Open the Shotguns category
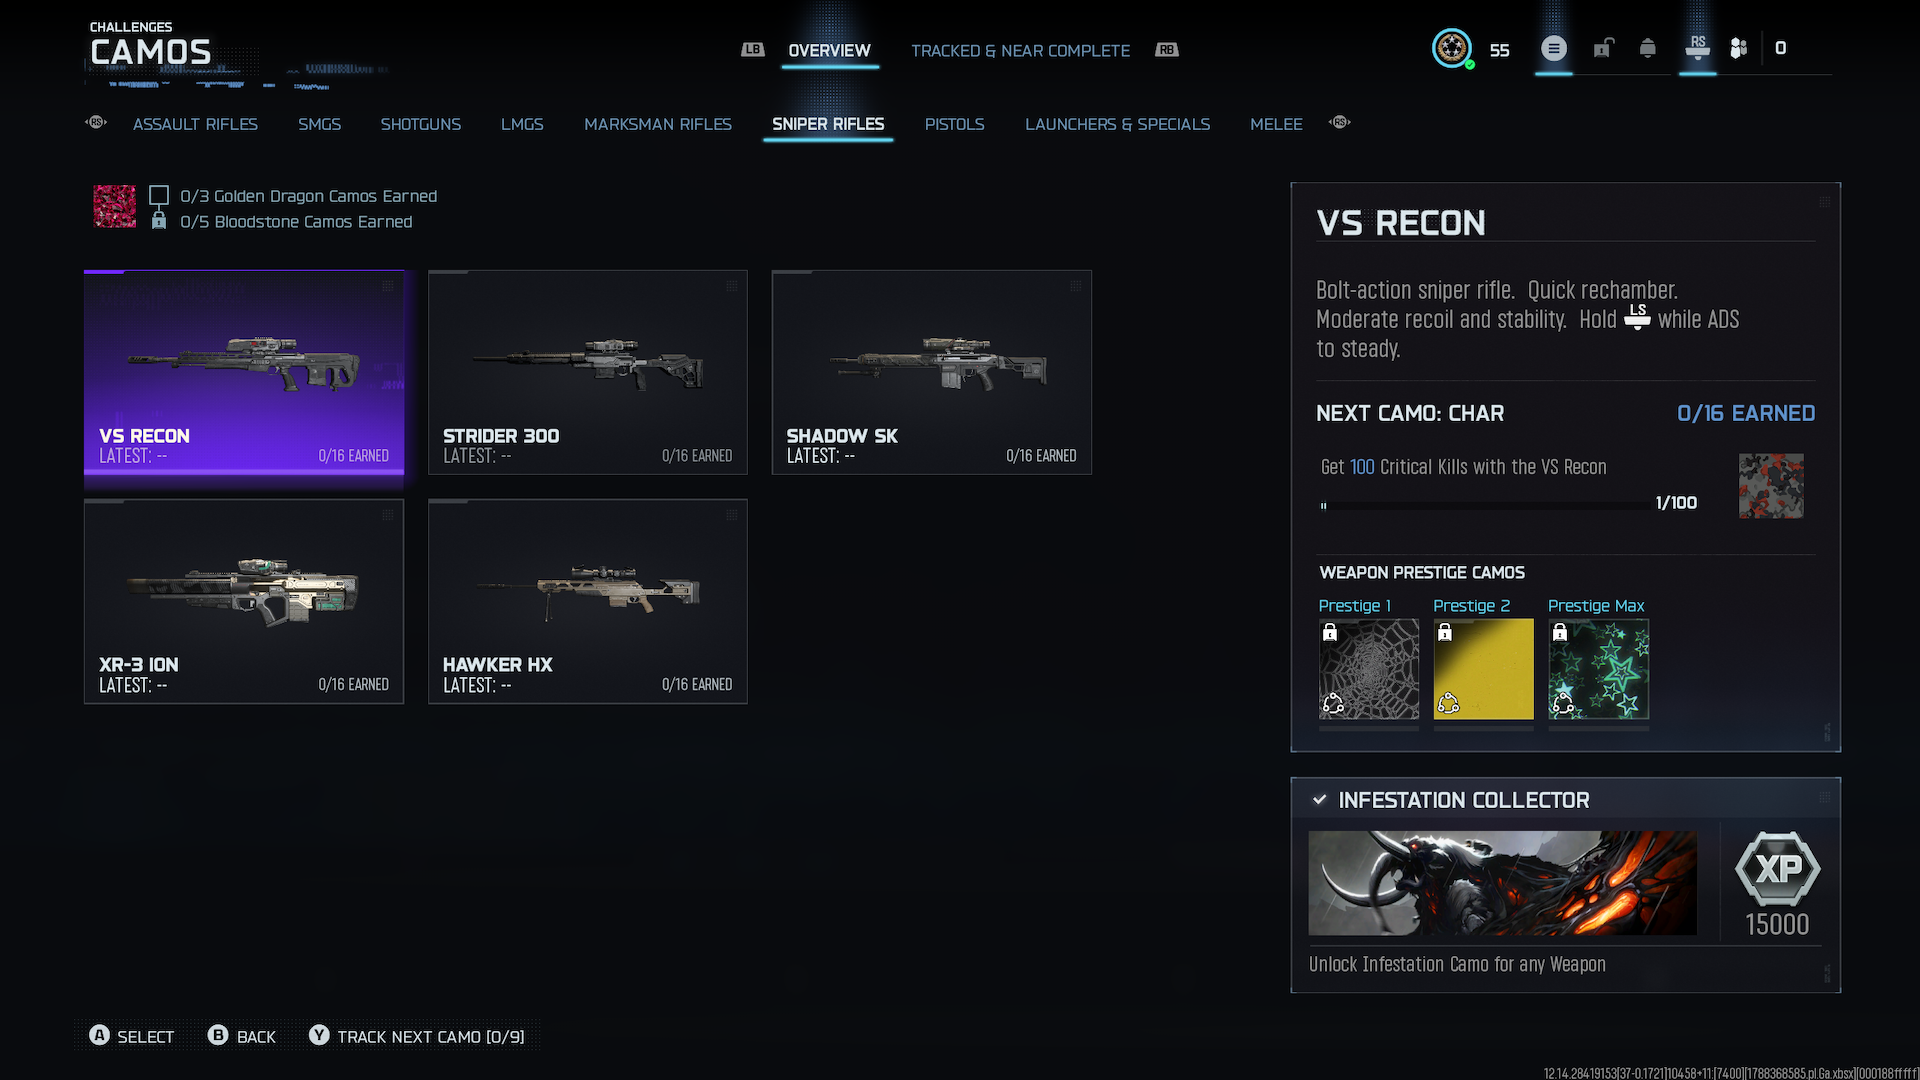The height and width of the screenshot is (1080, 1920). click(420, 124)
